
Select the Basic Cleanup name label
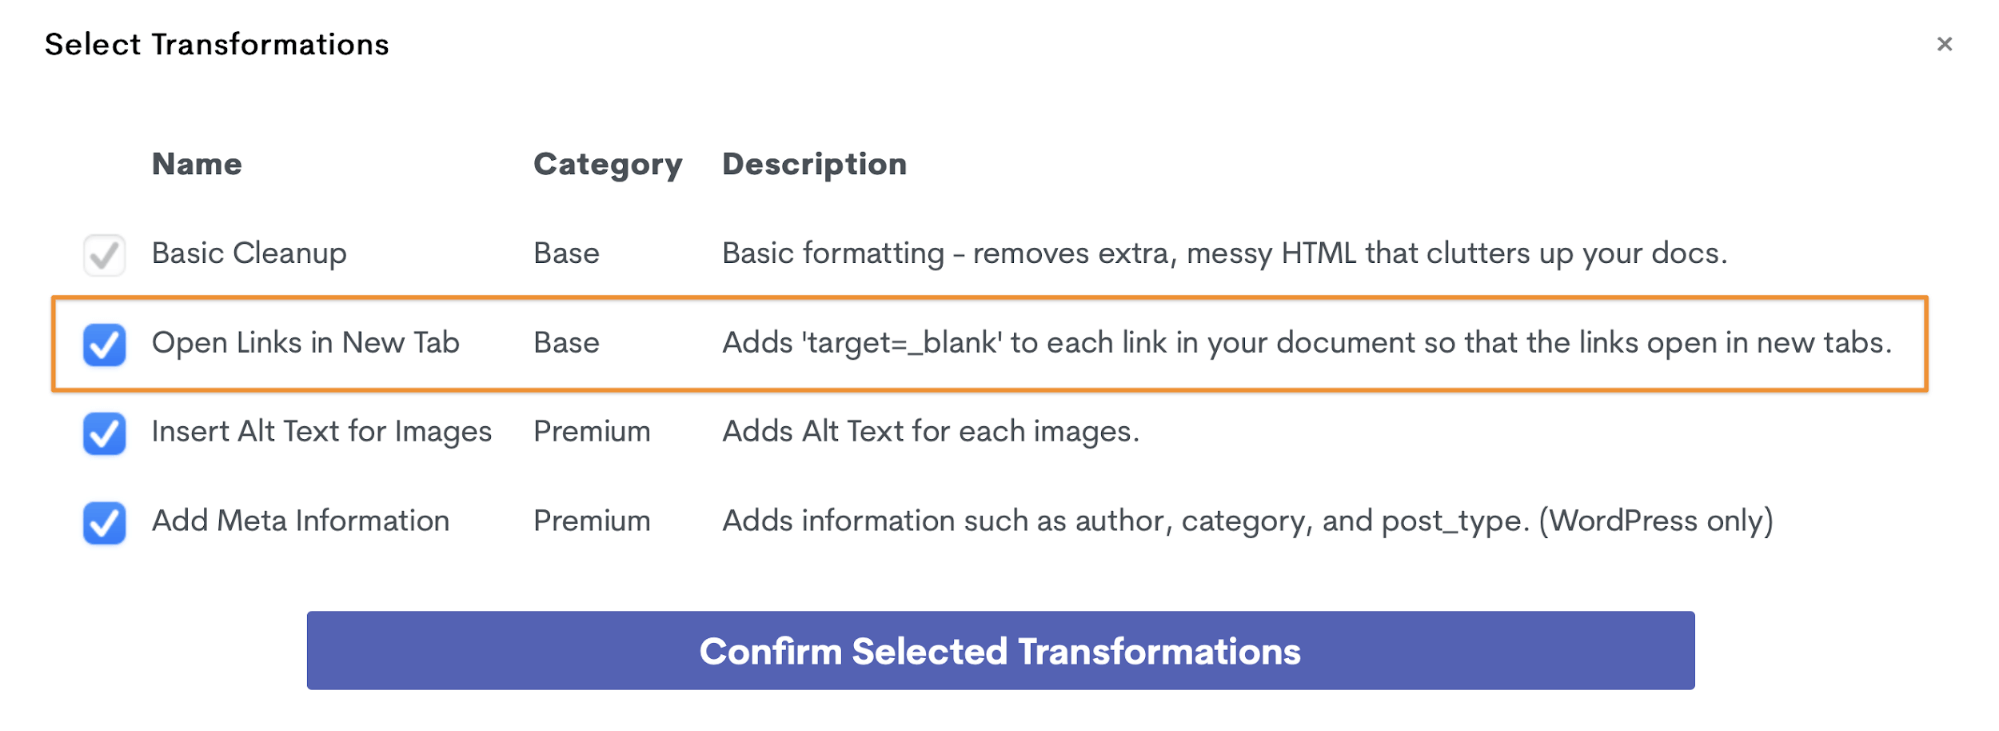pyautogui.click(x=249, y=253)
